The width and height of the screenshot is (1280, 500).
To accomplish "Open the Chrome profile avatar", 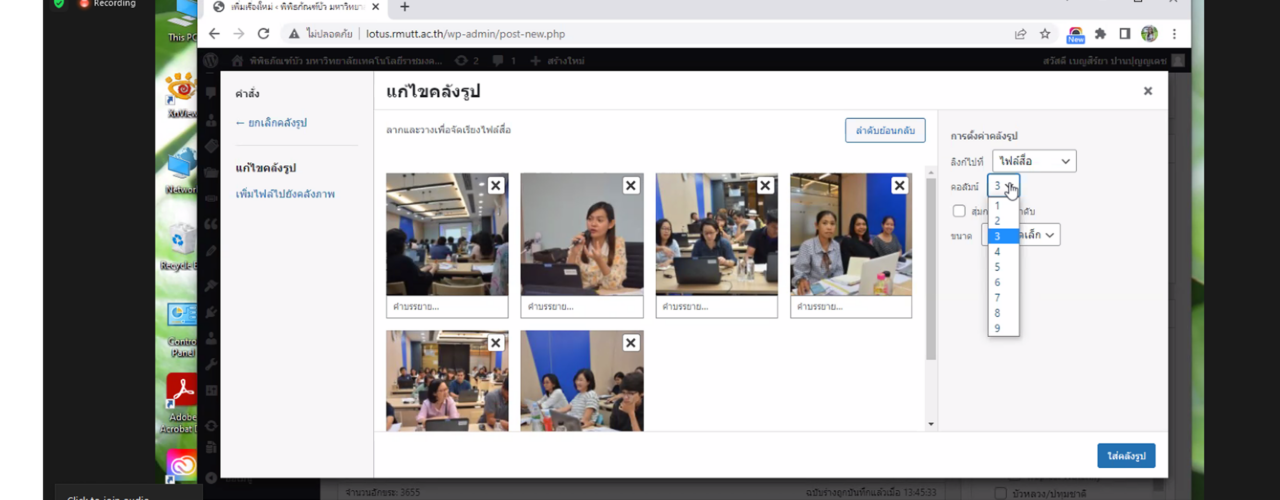I will pyautogui.click(x=1149, y=33).
